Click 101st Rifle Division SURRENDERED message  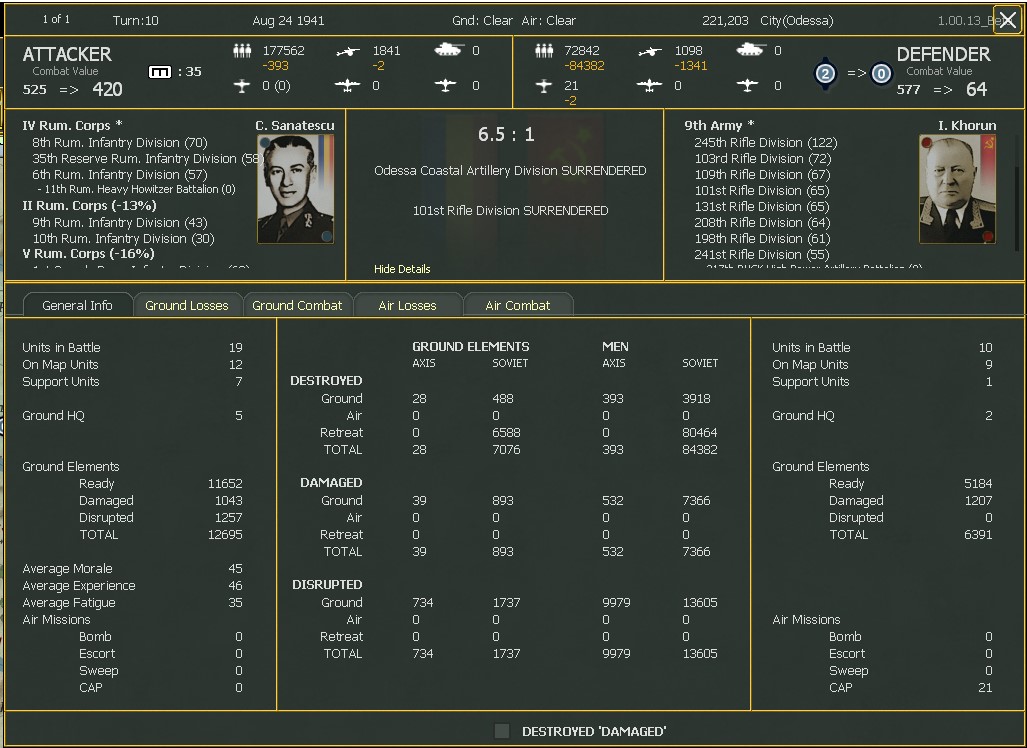pyautogui.click(x=510, y=210)
